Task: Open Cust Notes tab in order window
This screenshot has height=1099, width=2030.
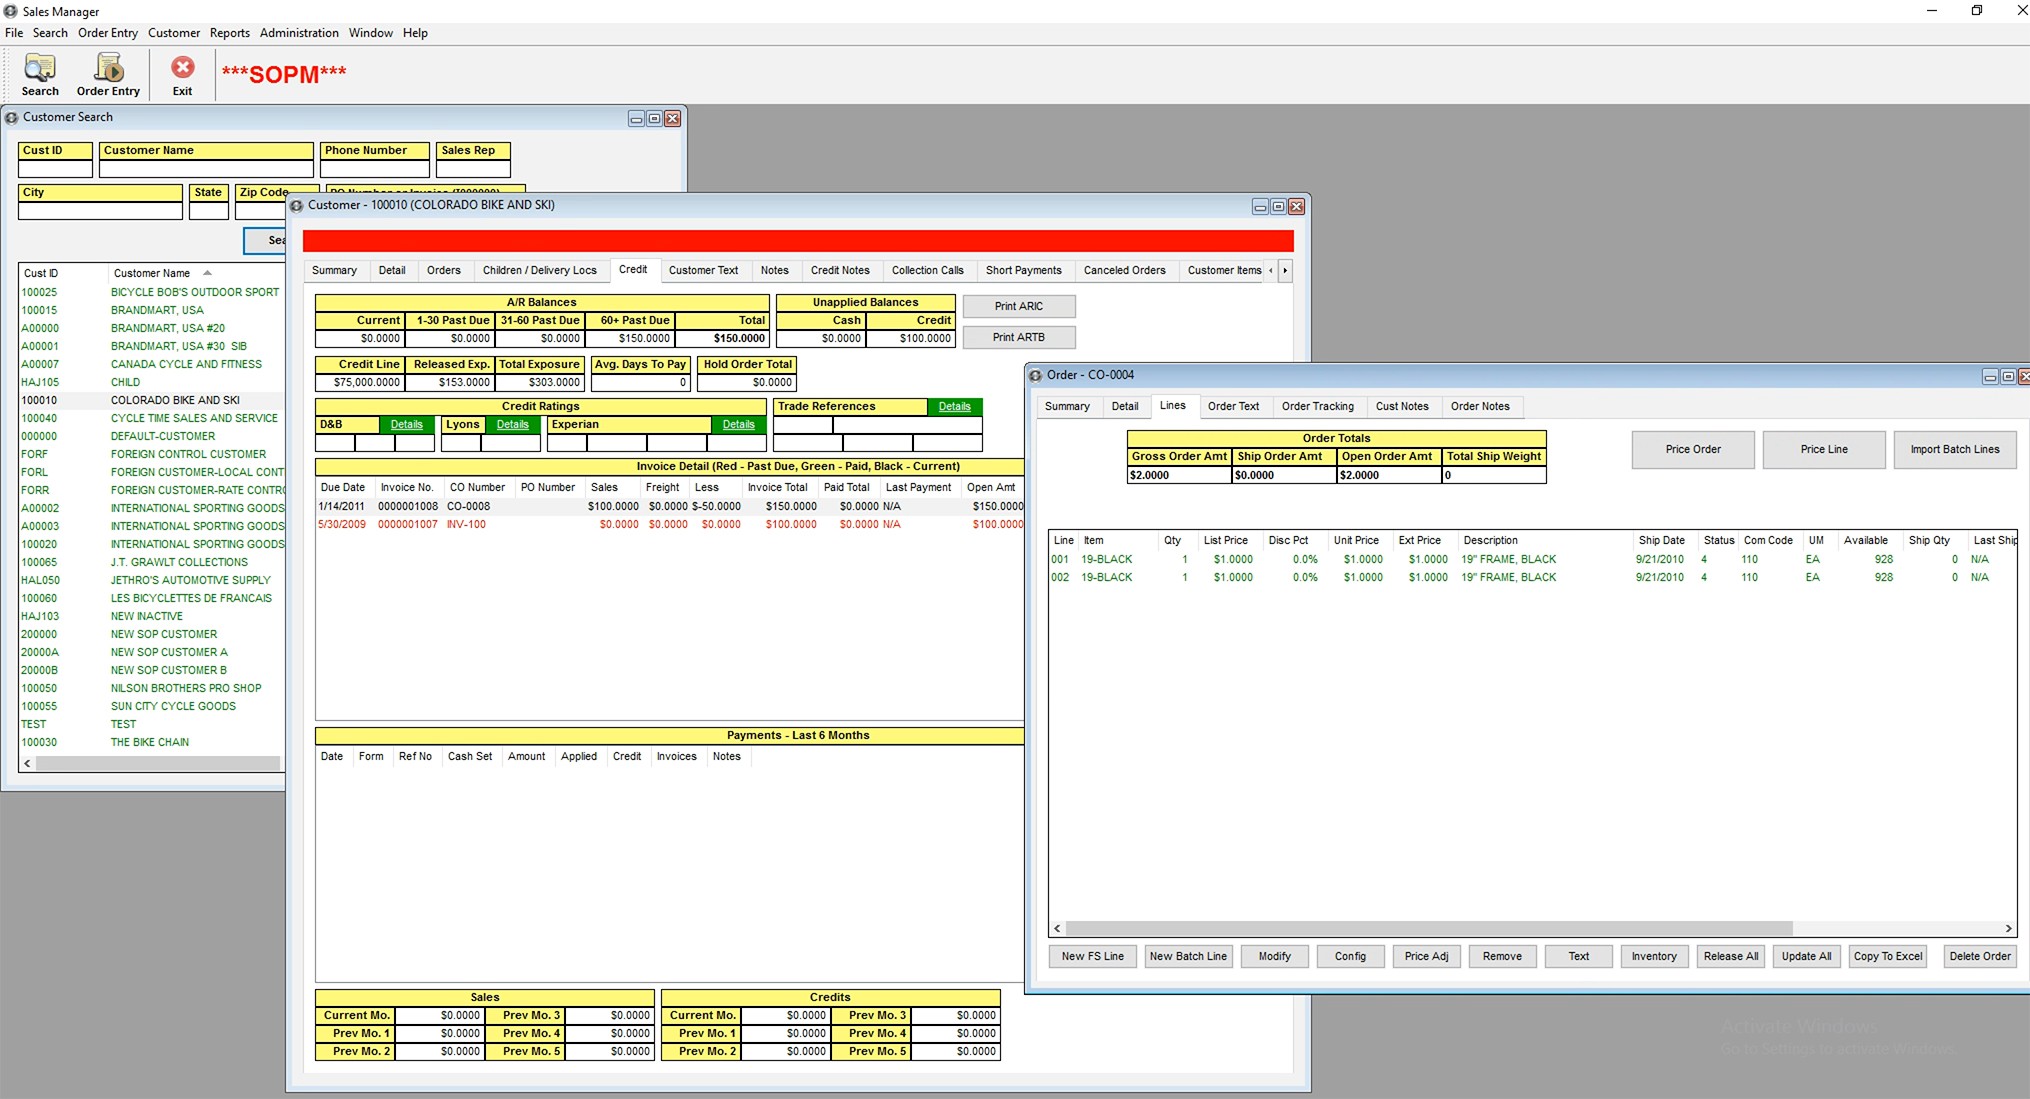Action: [1402, 407]
